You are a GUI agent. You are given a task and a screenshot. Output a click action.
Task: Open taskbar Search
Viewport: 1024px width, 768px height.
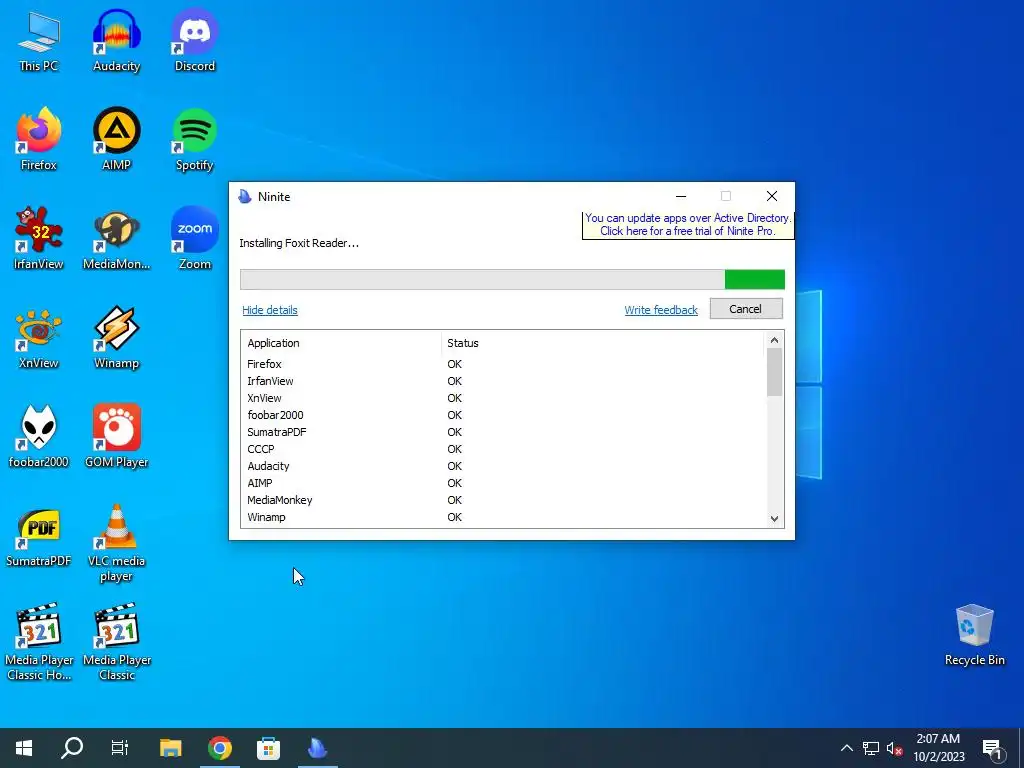(72, 748)
